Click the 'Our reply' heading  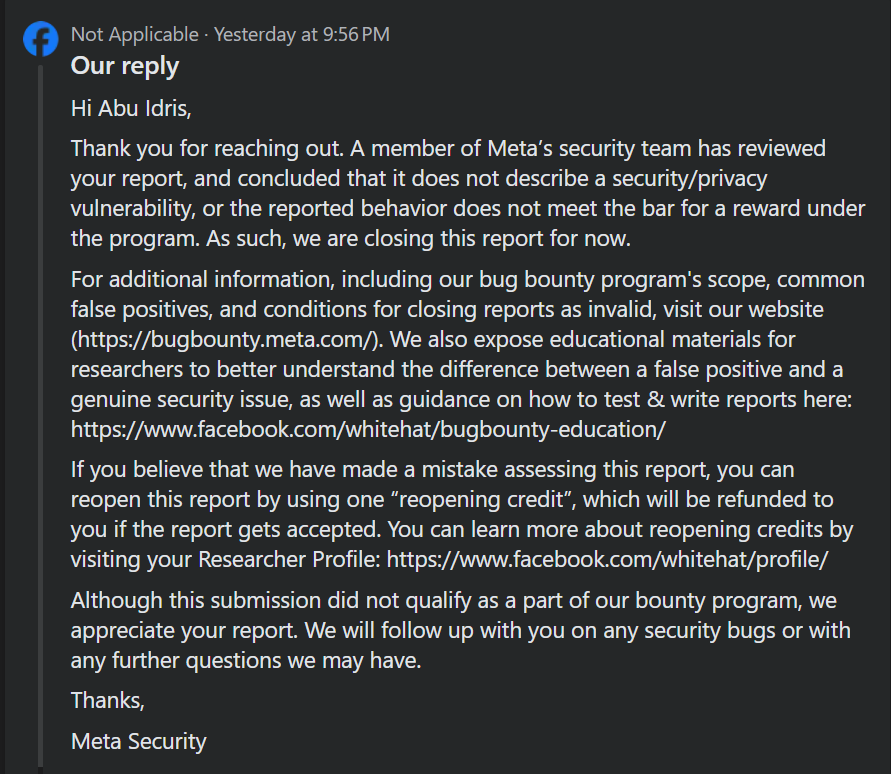click(125, 66)
